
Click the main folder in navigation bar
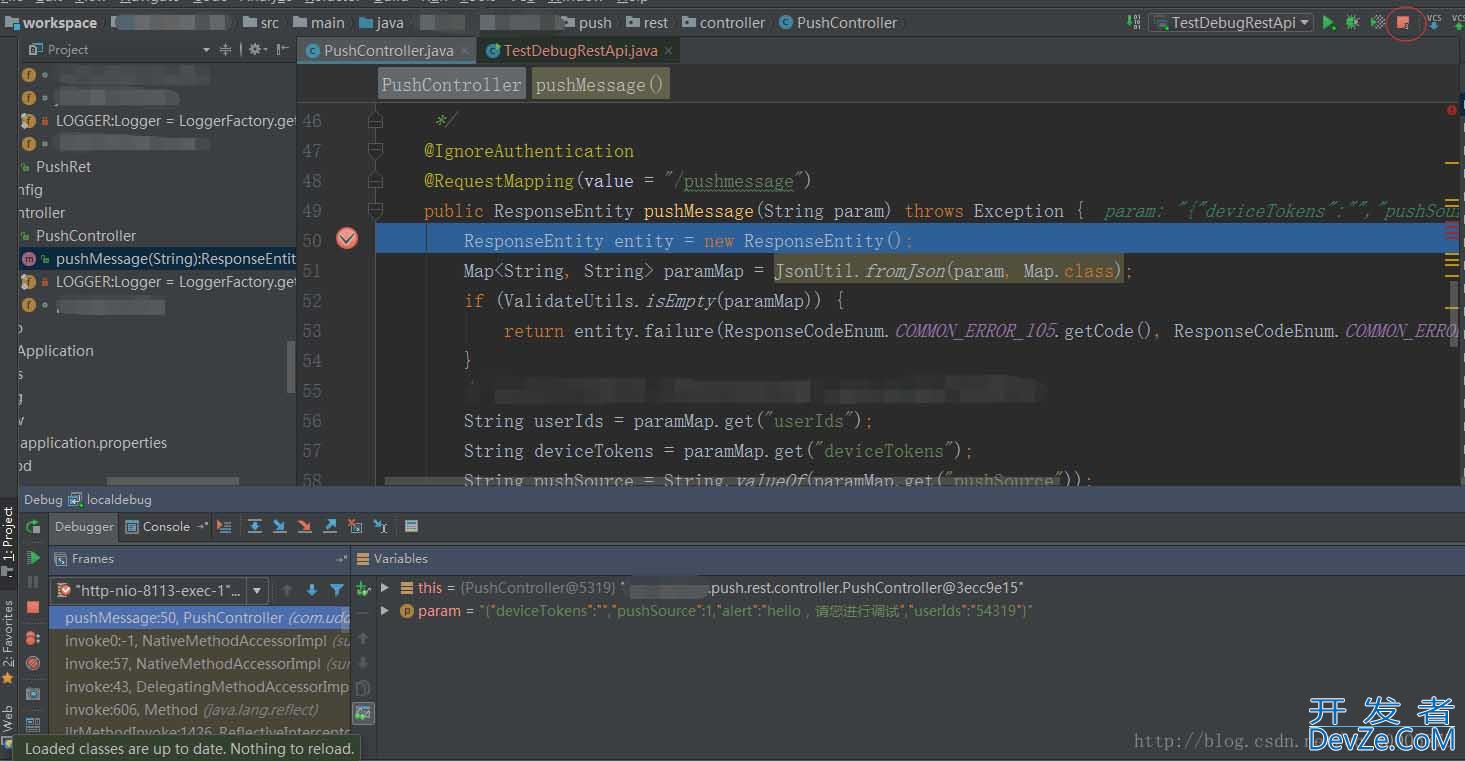click(x=318, y=22)
